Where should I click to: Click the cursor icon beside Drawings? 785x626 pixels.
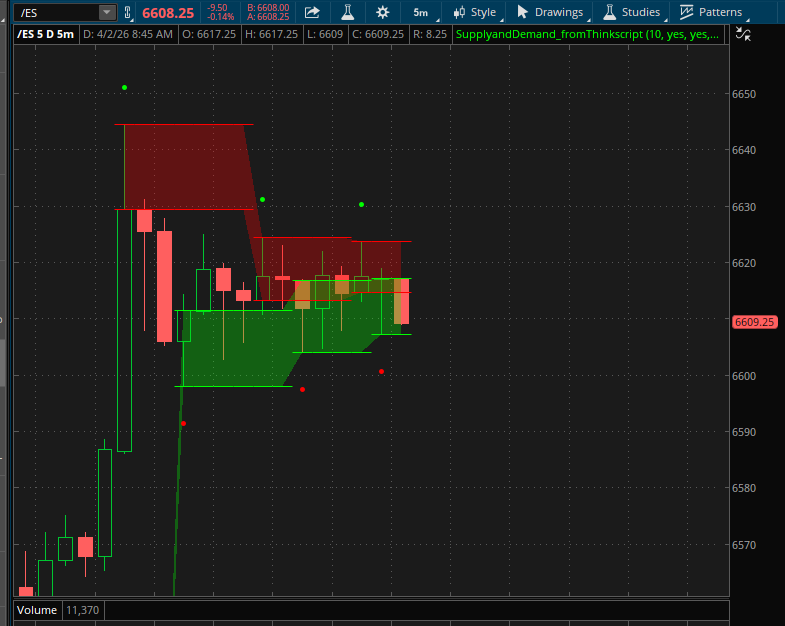coord(522,12)
